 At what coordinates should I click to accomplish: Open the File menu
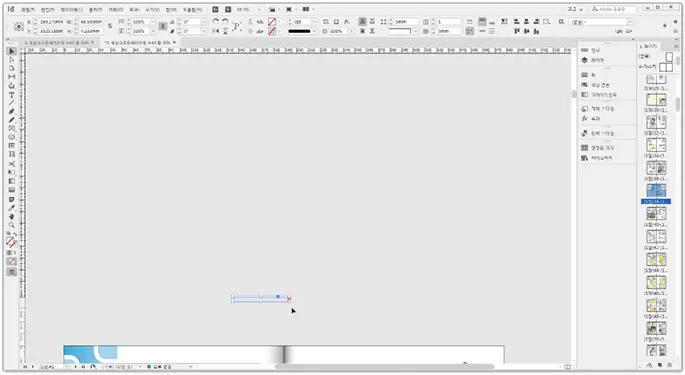point(28,9)
